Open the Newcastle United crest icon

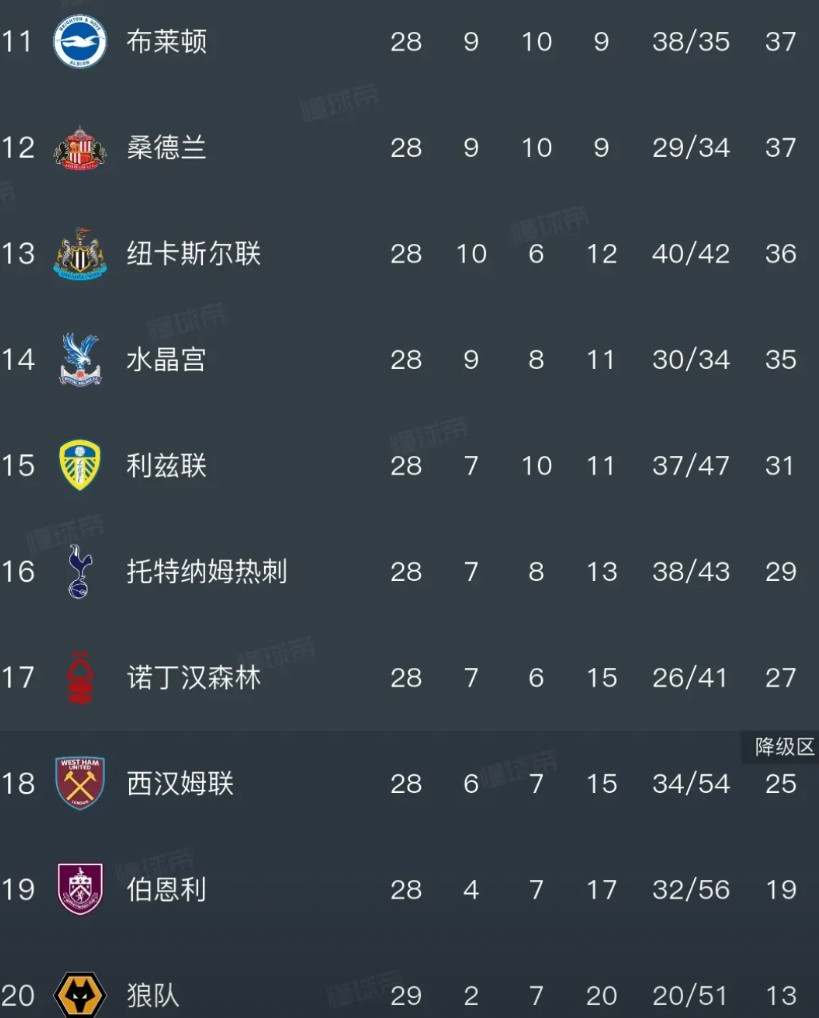point(80,254)
